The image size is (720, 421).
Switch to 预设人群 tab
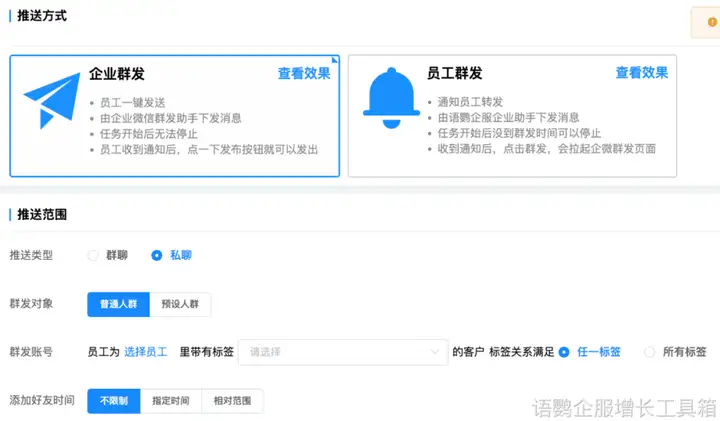pos(180,305)
